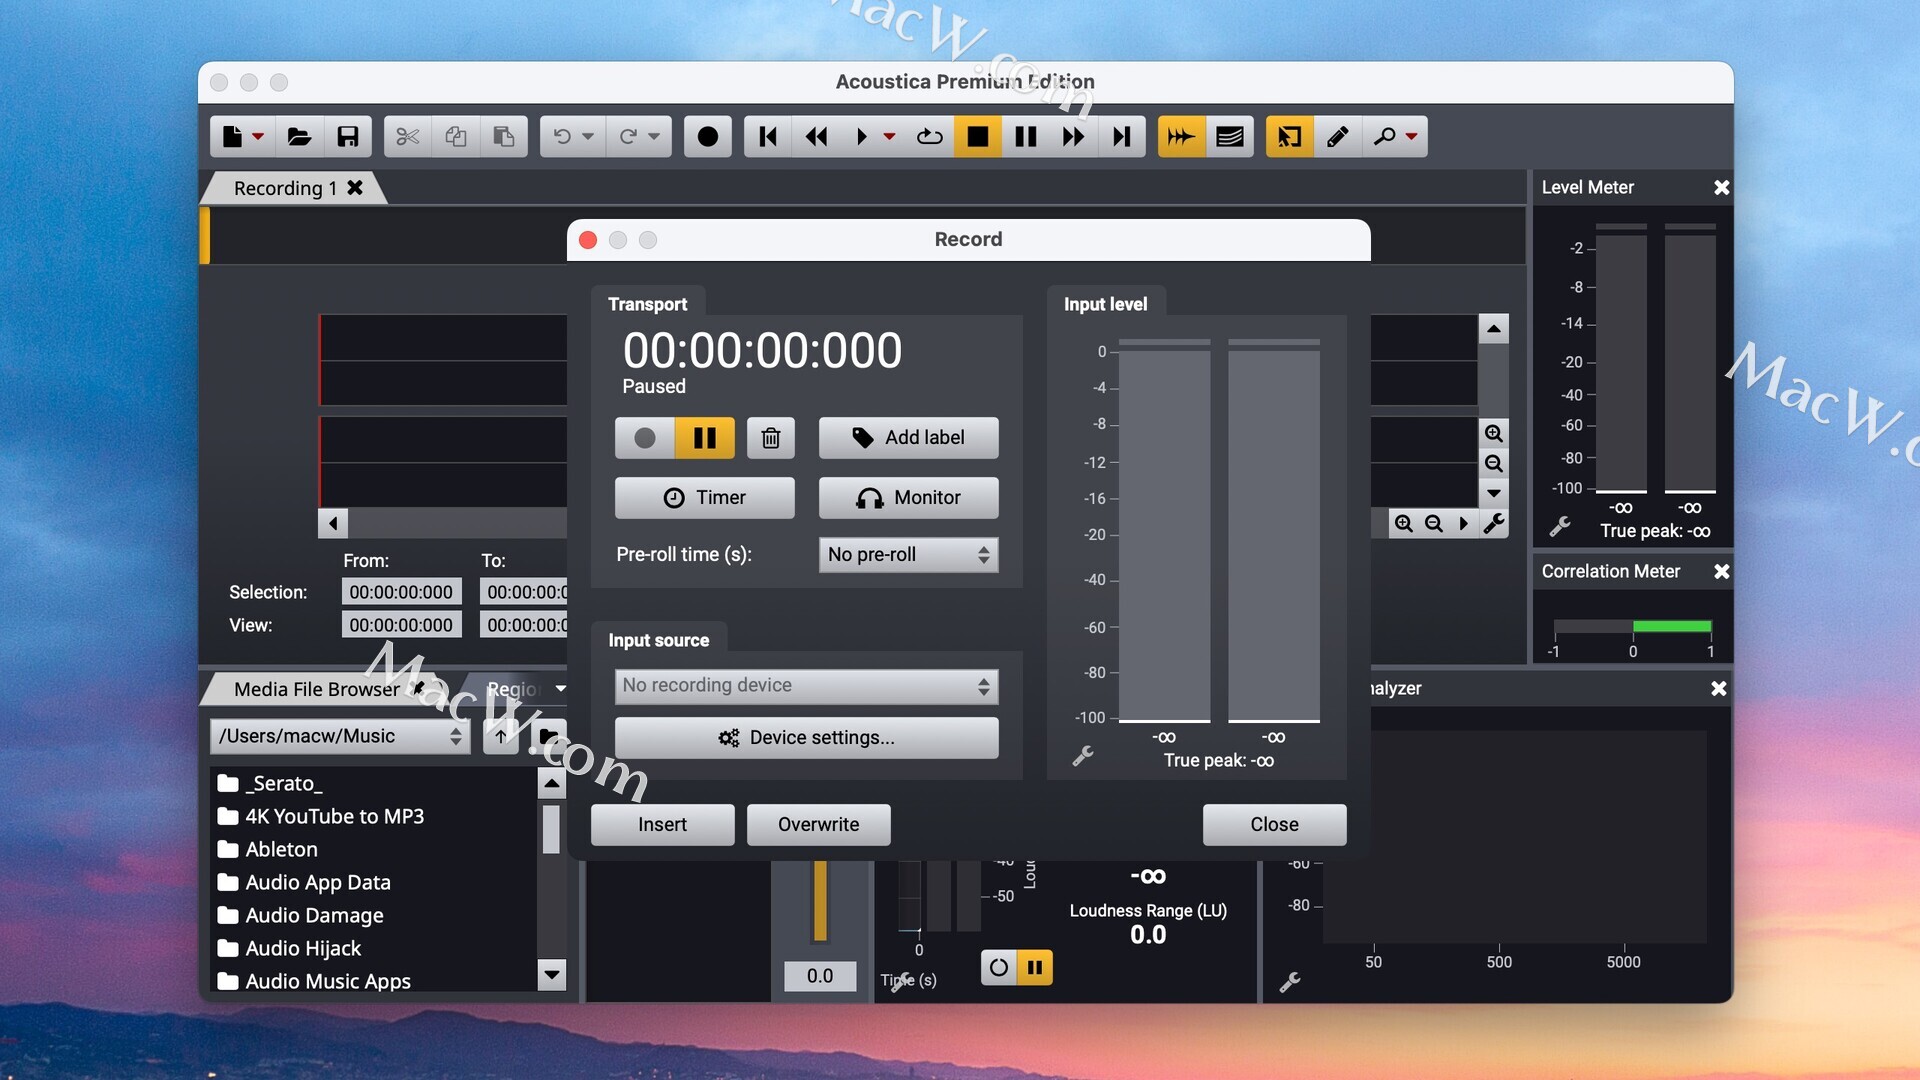Viewport: 1920px width, 1080px height.
Task: Toggle loop playback in toolbar
Action: point(930,137)
